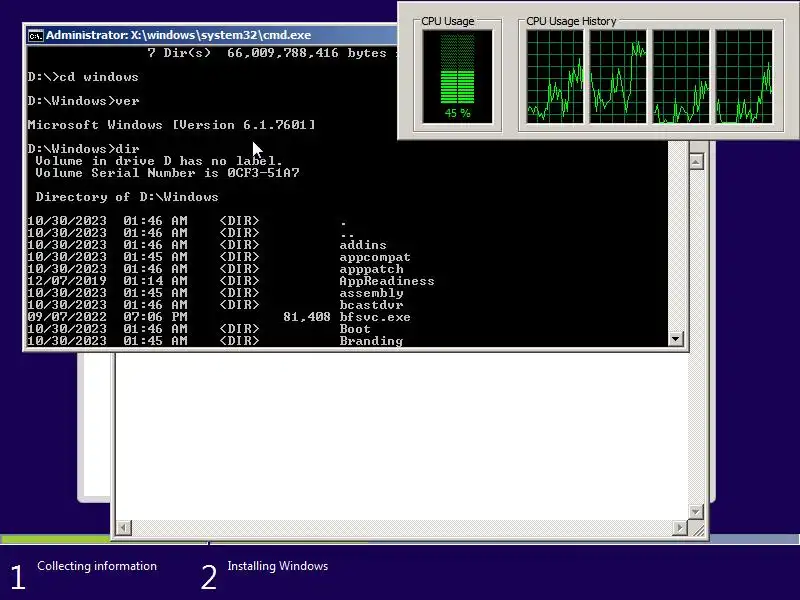Click the "apppatch" directory entry
The height and width of the screenshot is (600, 800).
pos(371,269)
